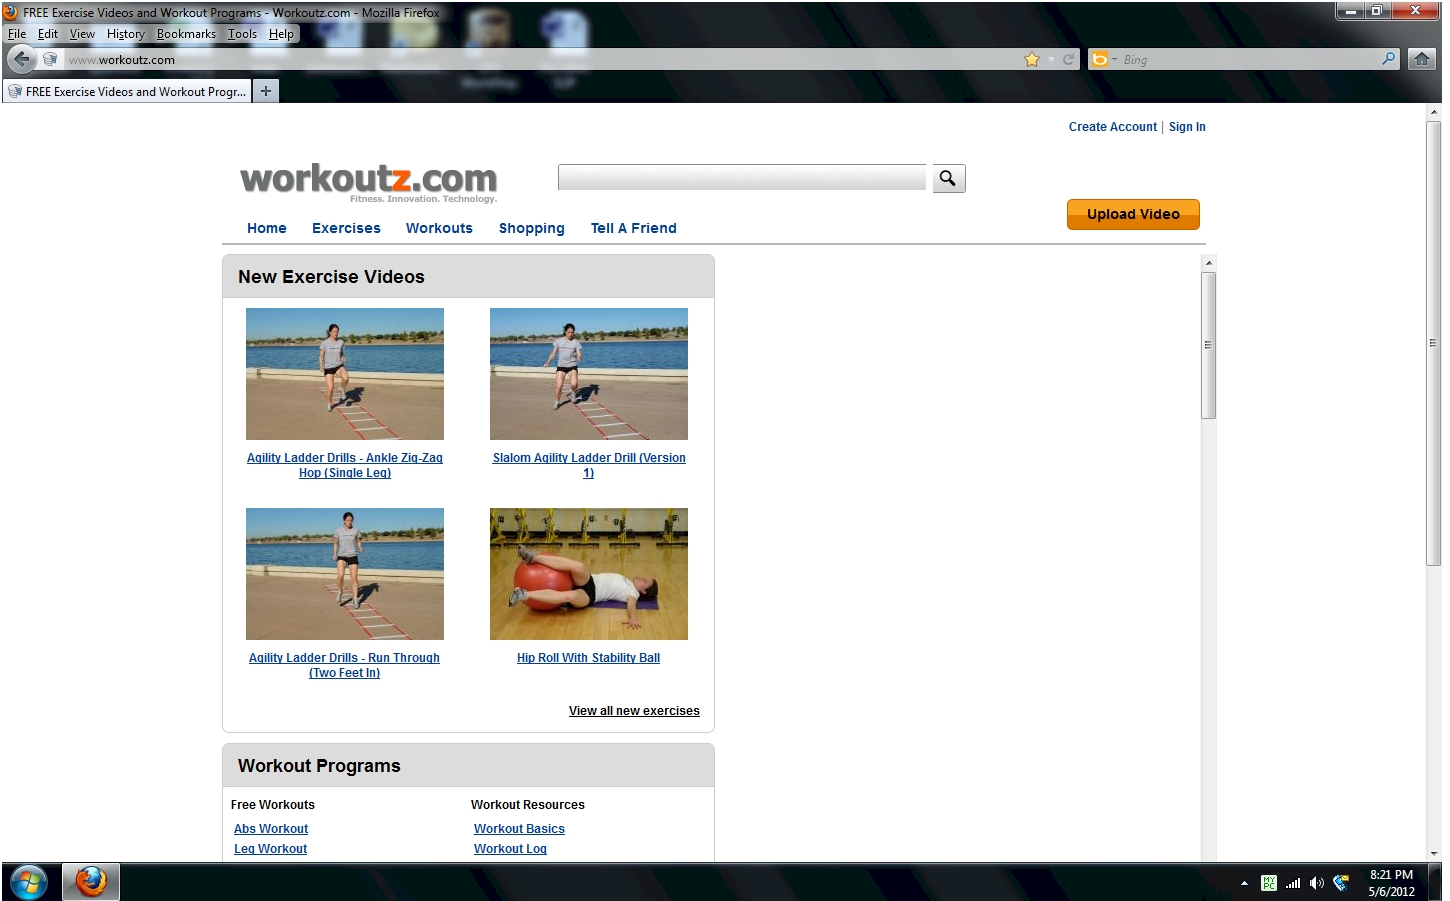Click the Sign In link
Screen dimensions: 1450x901
click(x=1187, y=127)
